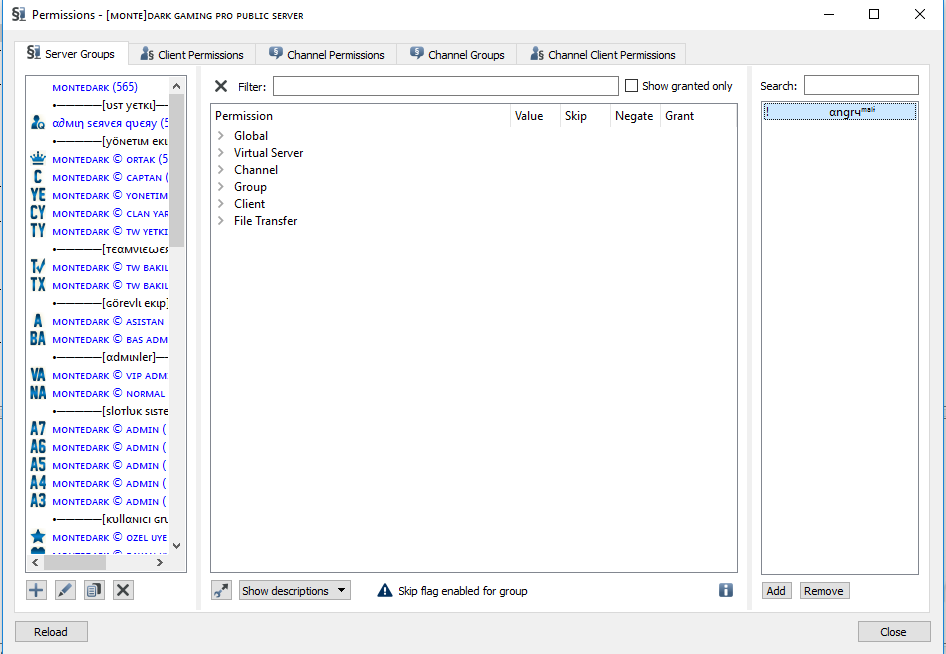
Task: Click the blue info icon below permission list
Action: coord(726,590)
